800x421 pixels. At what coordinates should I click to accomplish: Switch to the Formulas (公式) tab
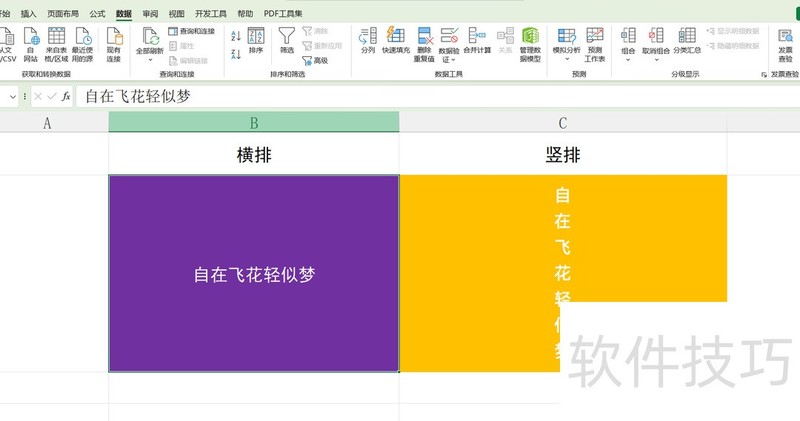[x=97, y=14]
